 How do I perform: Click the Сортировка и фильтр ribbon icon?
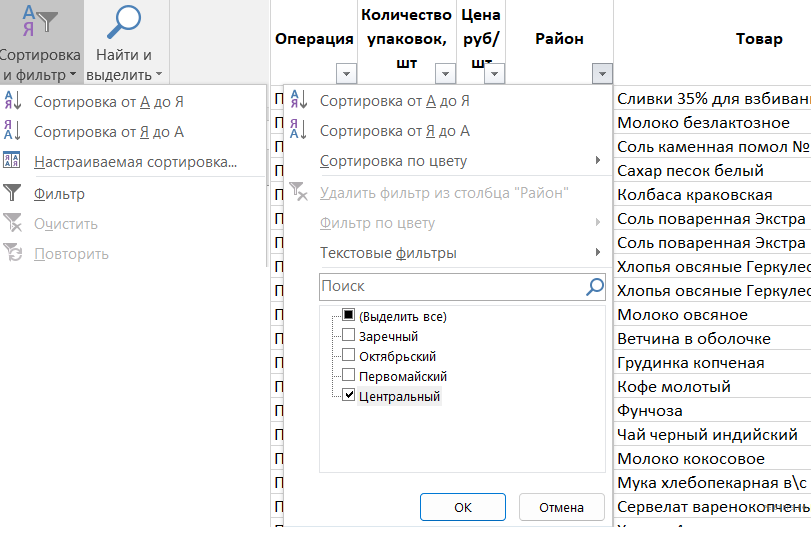click(40, 22)
